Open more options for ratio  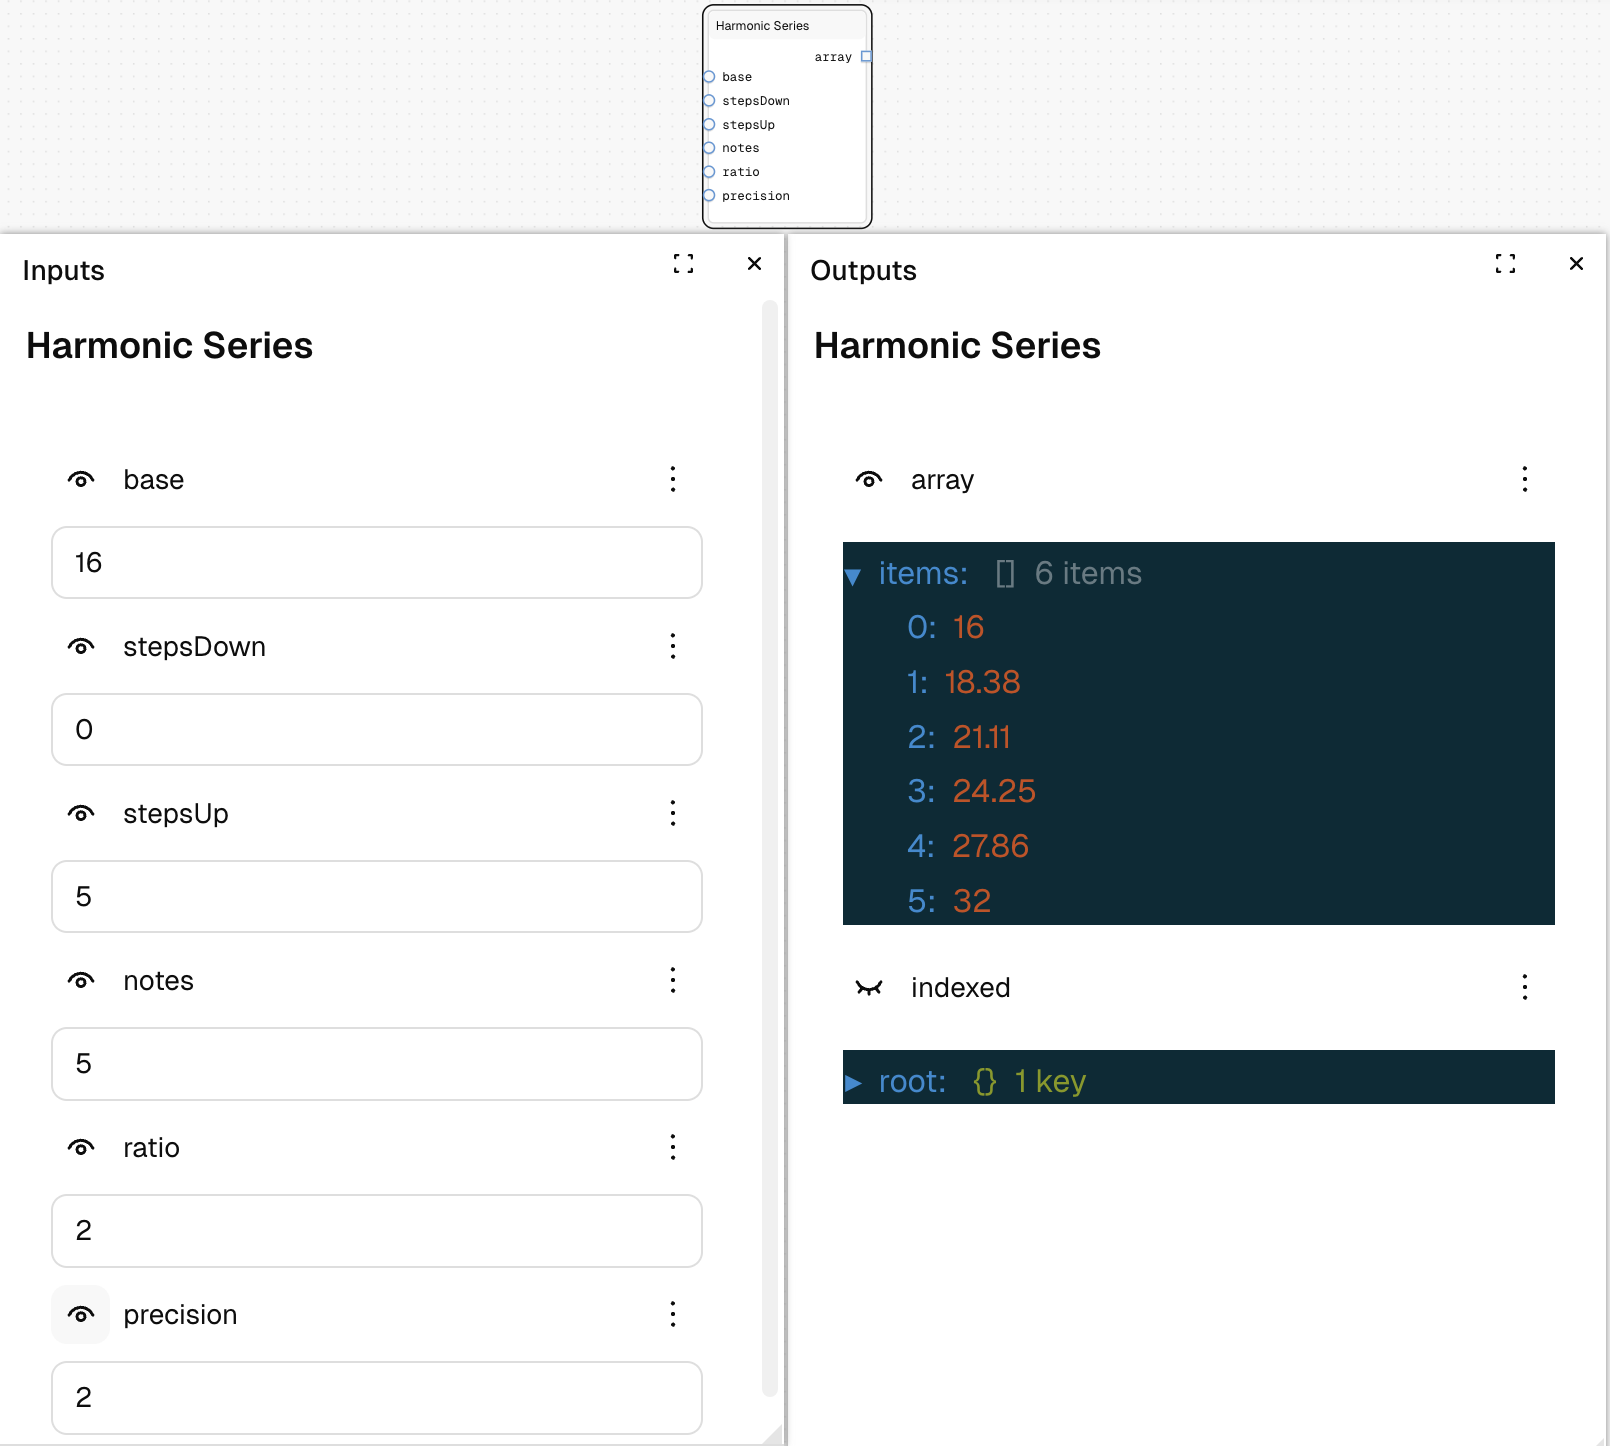tap(673, 1148)
